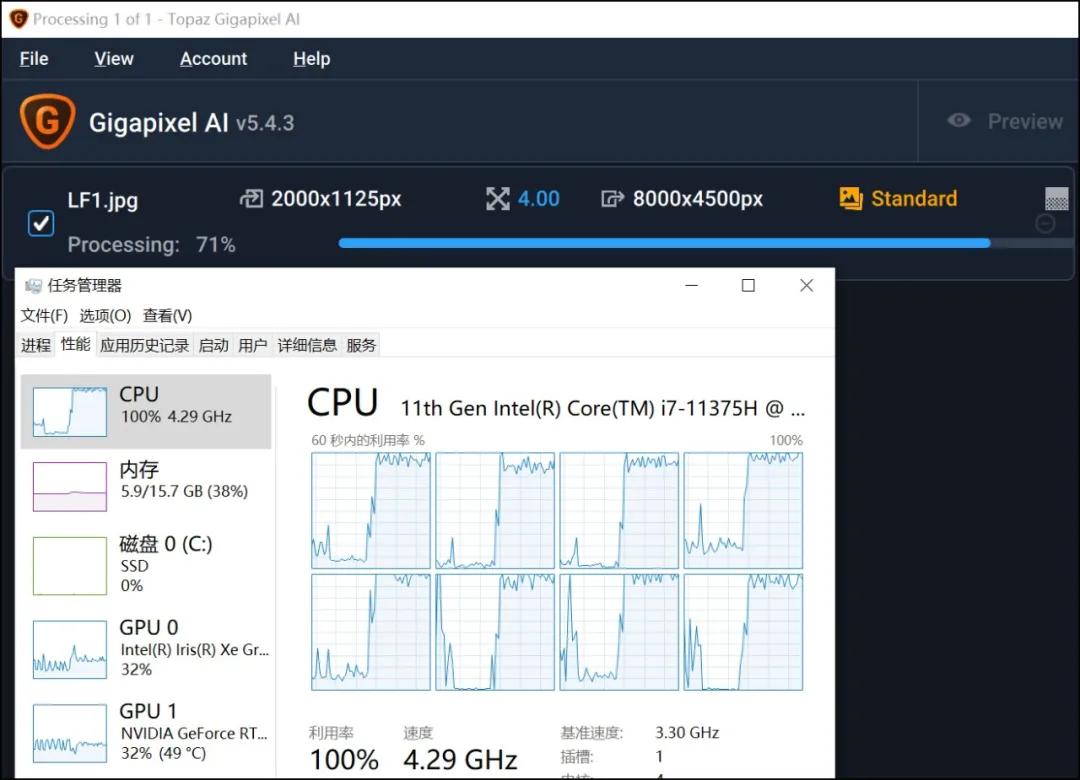Switch to the 进程 tab
This screenshot has width=1080, height=780.
pyautogui.click(x=36, y=345)
